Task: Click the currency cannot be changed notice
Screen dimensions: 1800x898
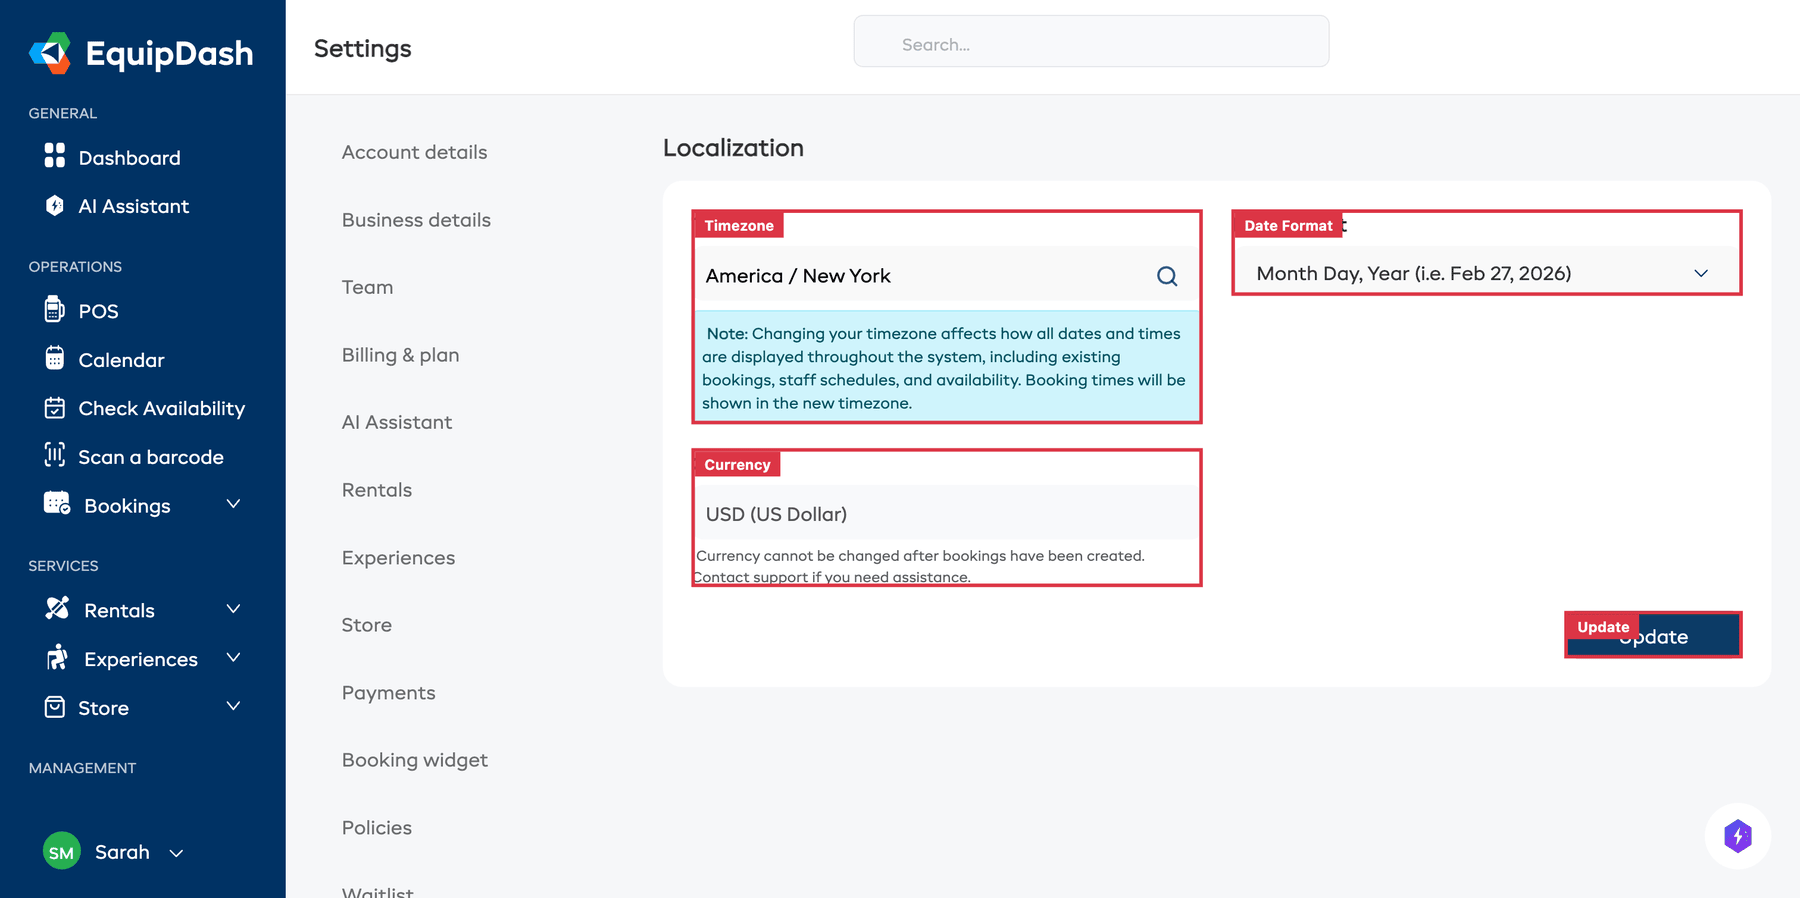Action: click(x=920, y=566)
